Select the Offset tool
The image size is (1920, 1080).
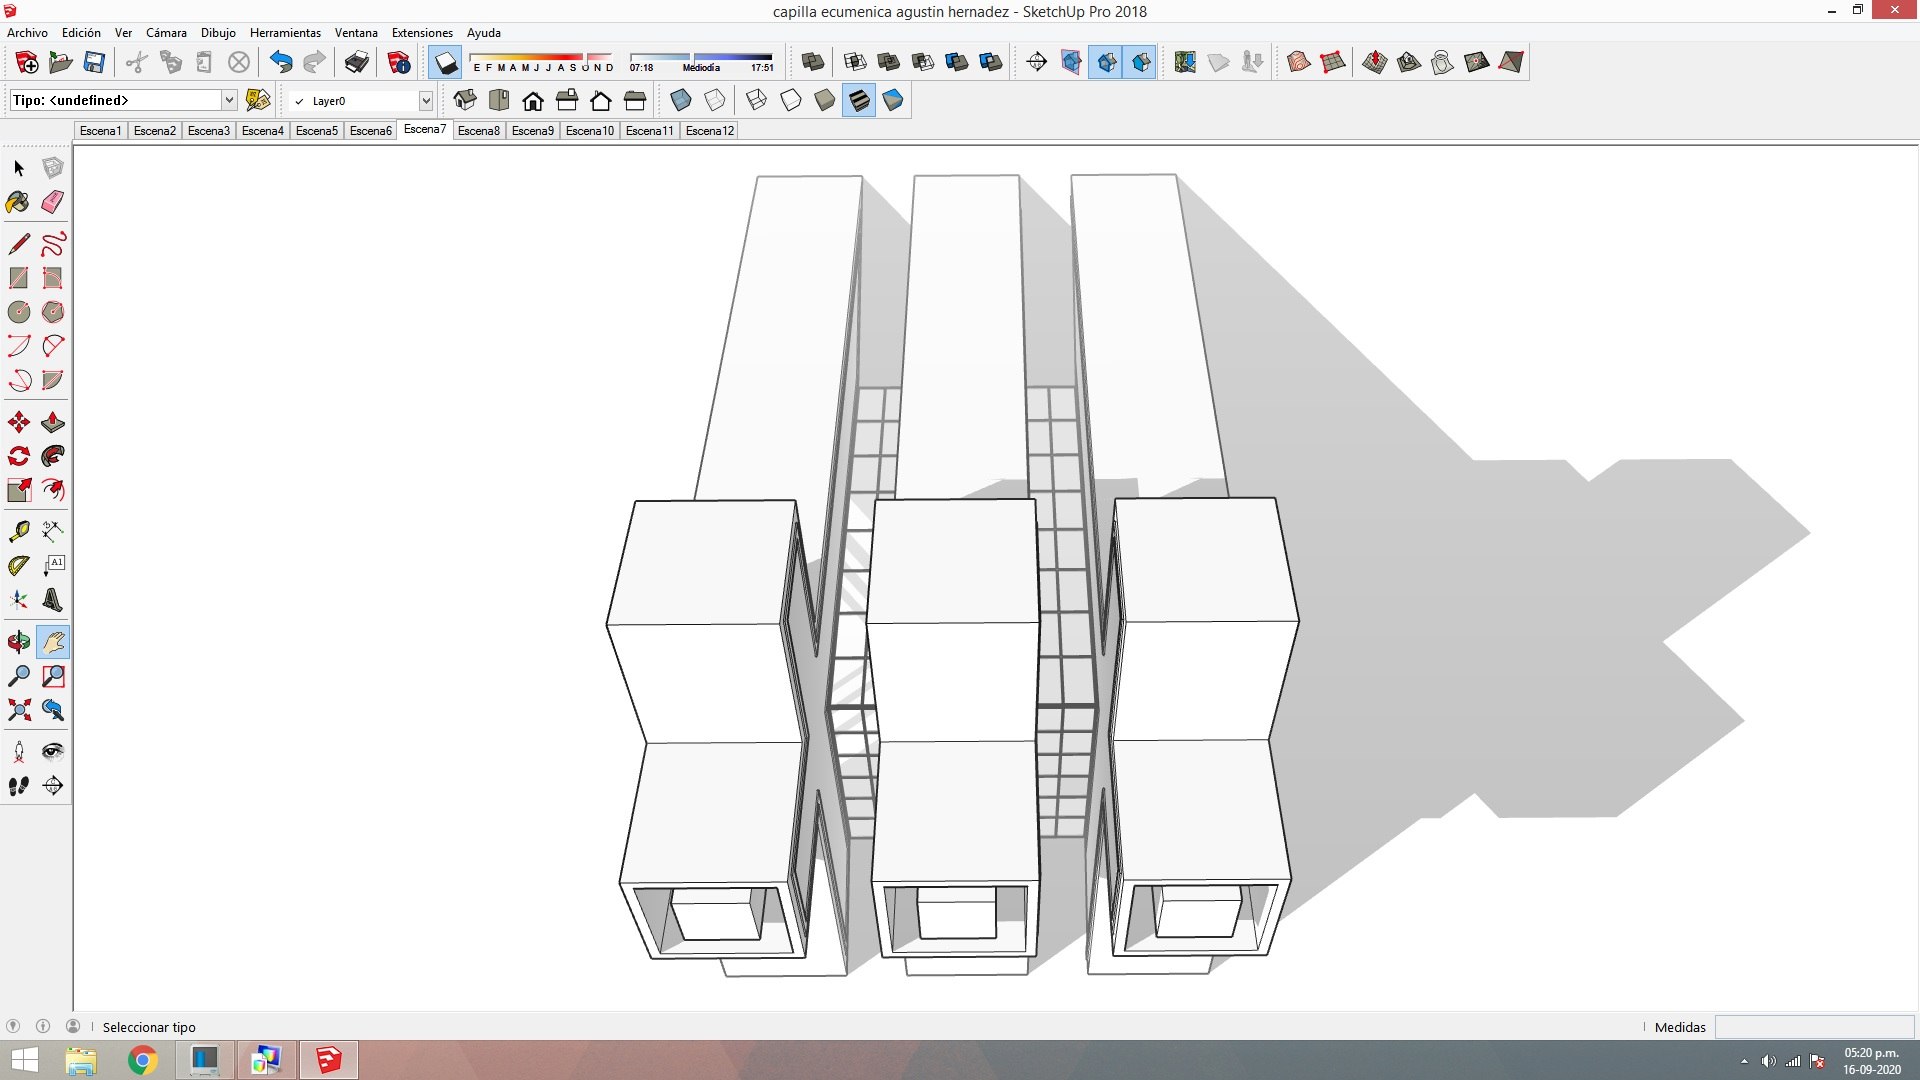coord(53,490)
